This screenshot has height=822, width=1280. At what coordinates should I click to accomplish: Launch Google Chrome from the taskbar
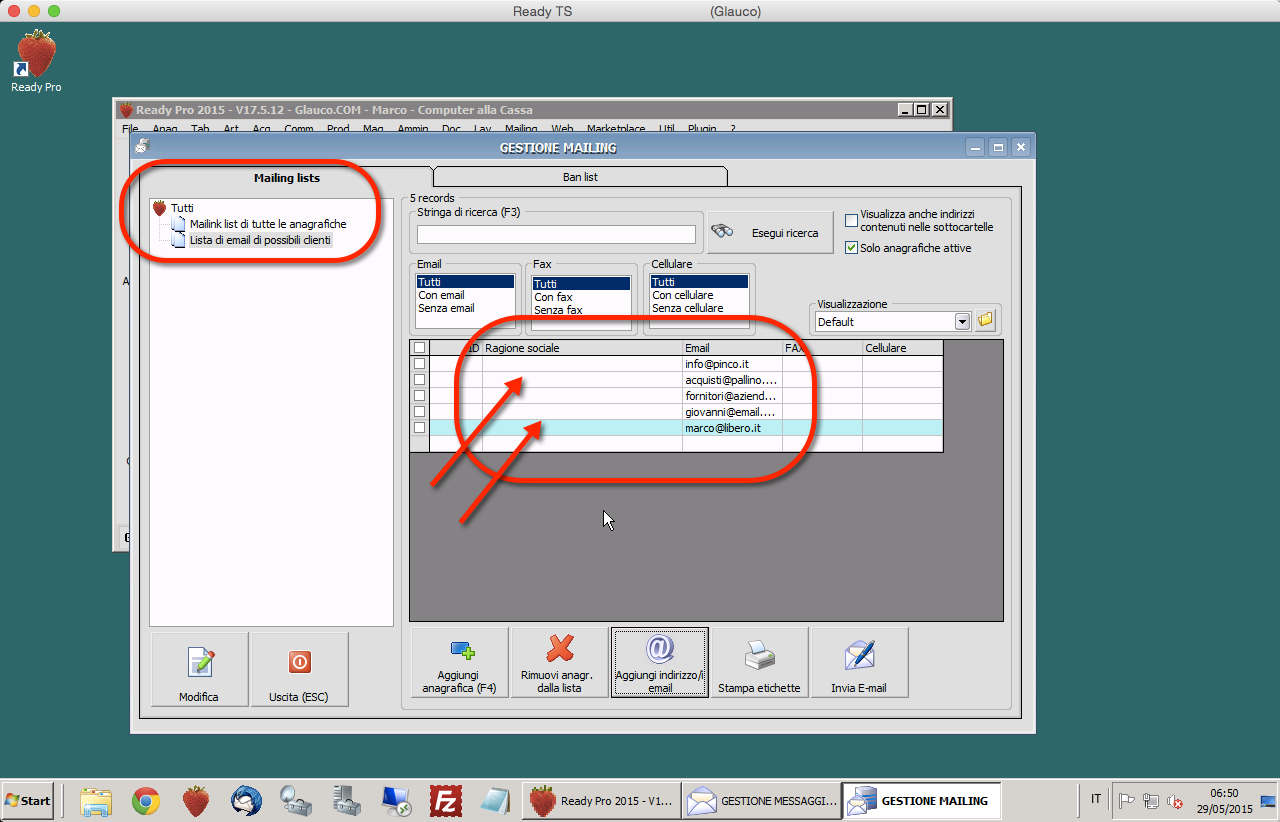coord(146,800)
